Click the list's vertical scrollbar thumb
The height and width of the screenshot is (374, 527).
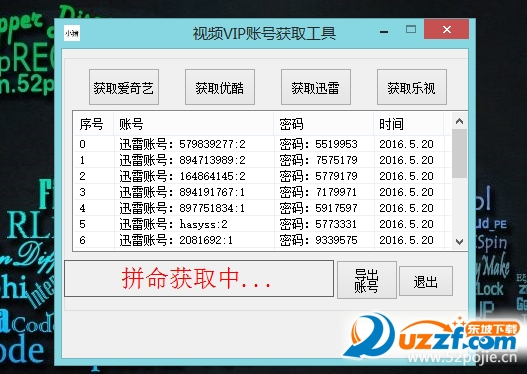(459, 154)
